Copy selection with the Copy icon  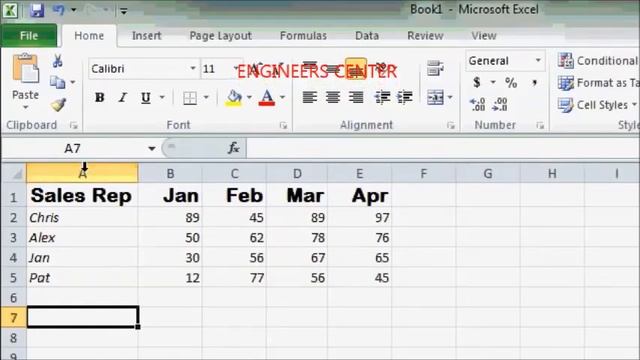tap(58, 82)
